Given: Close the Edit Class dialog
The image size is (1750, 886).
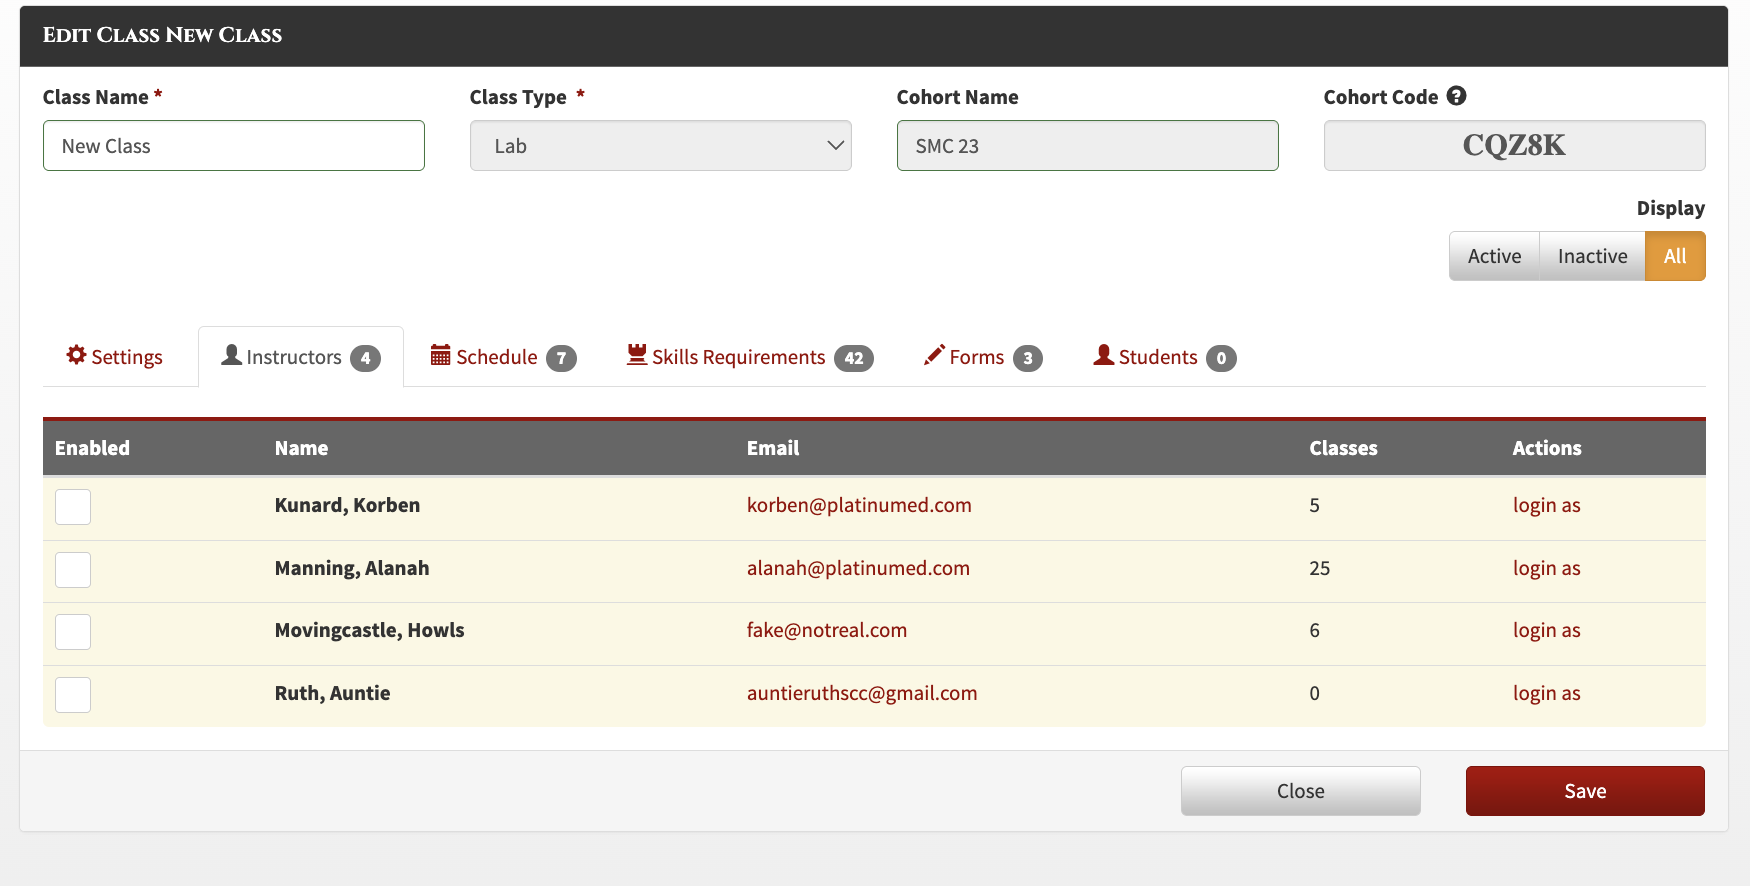Looking at the screenshot, I should pos(1301,791).
